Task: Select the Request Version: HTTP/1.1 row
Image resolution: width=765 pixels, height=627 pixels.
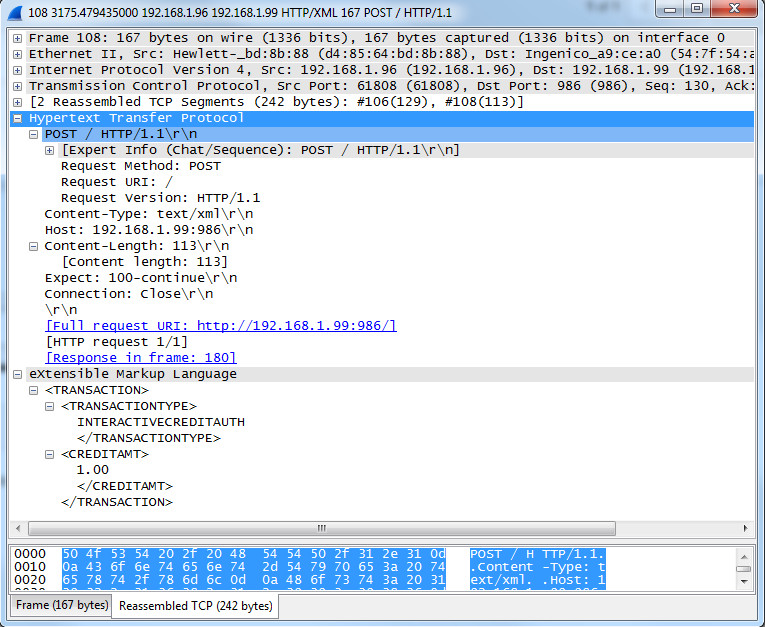Action: click(161, 198)
